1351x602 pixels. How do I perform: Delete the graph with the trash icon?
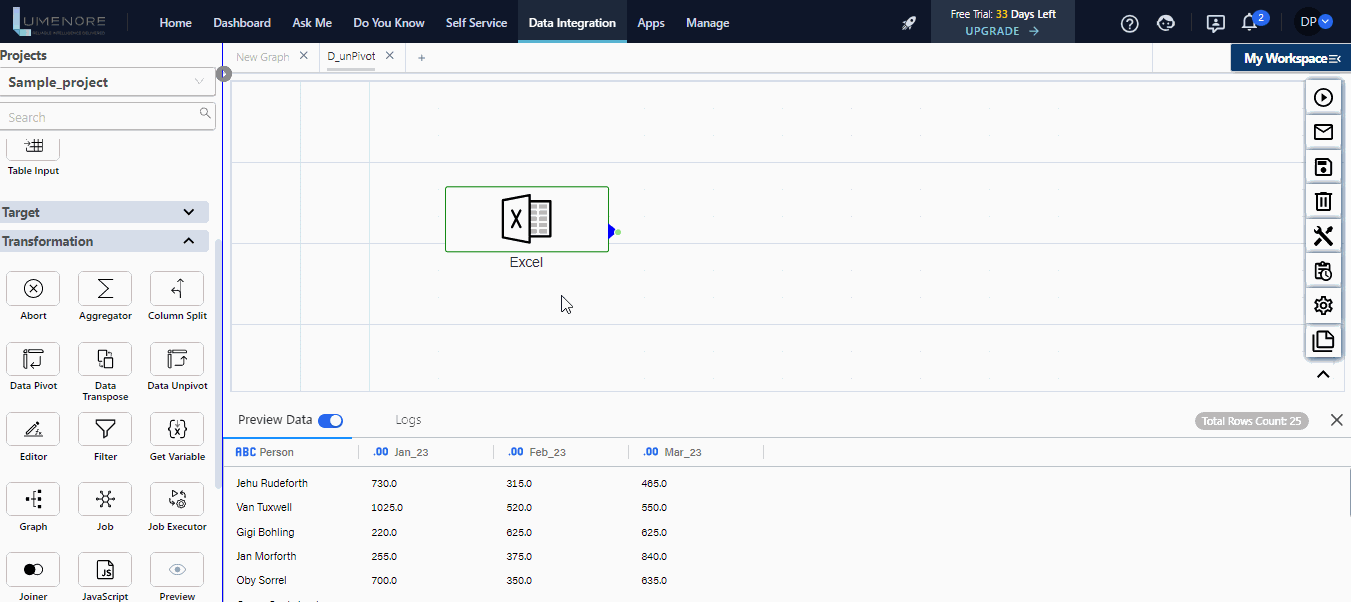[x=1323, y=201]
